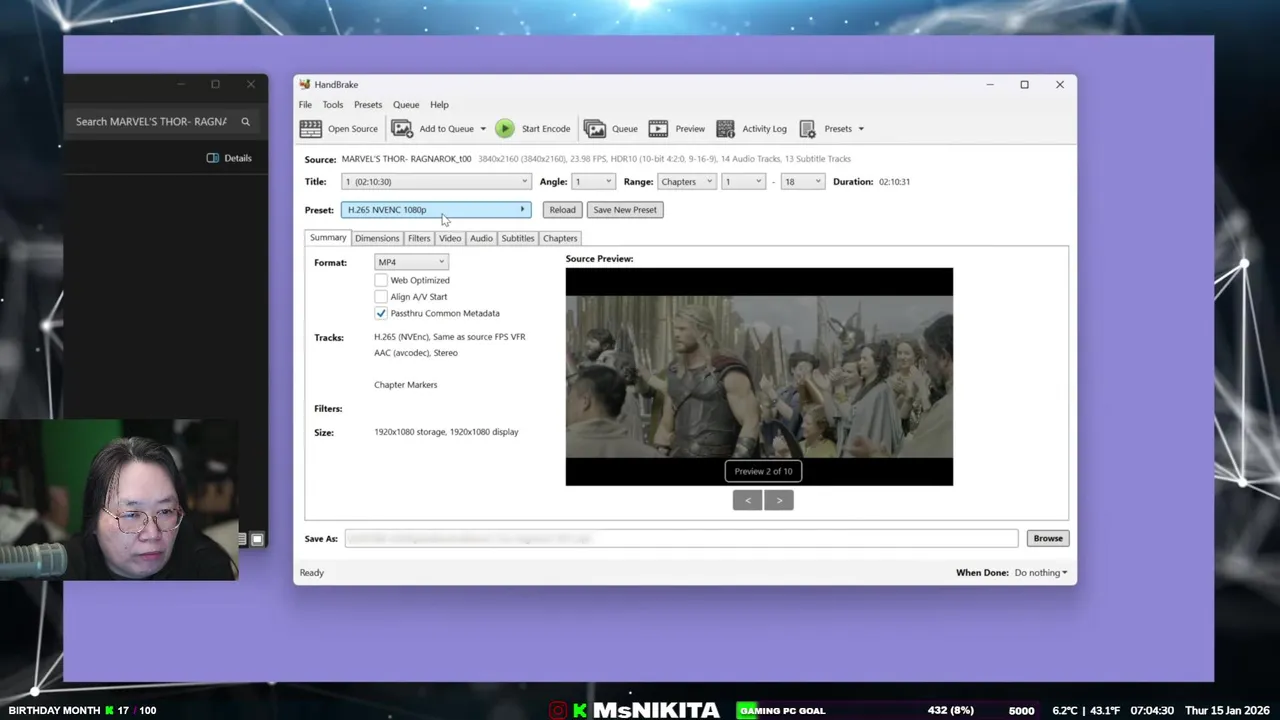Switch to the Dimensions tab

377,239
